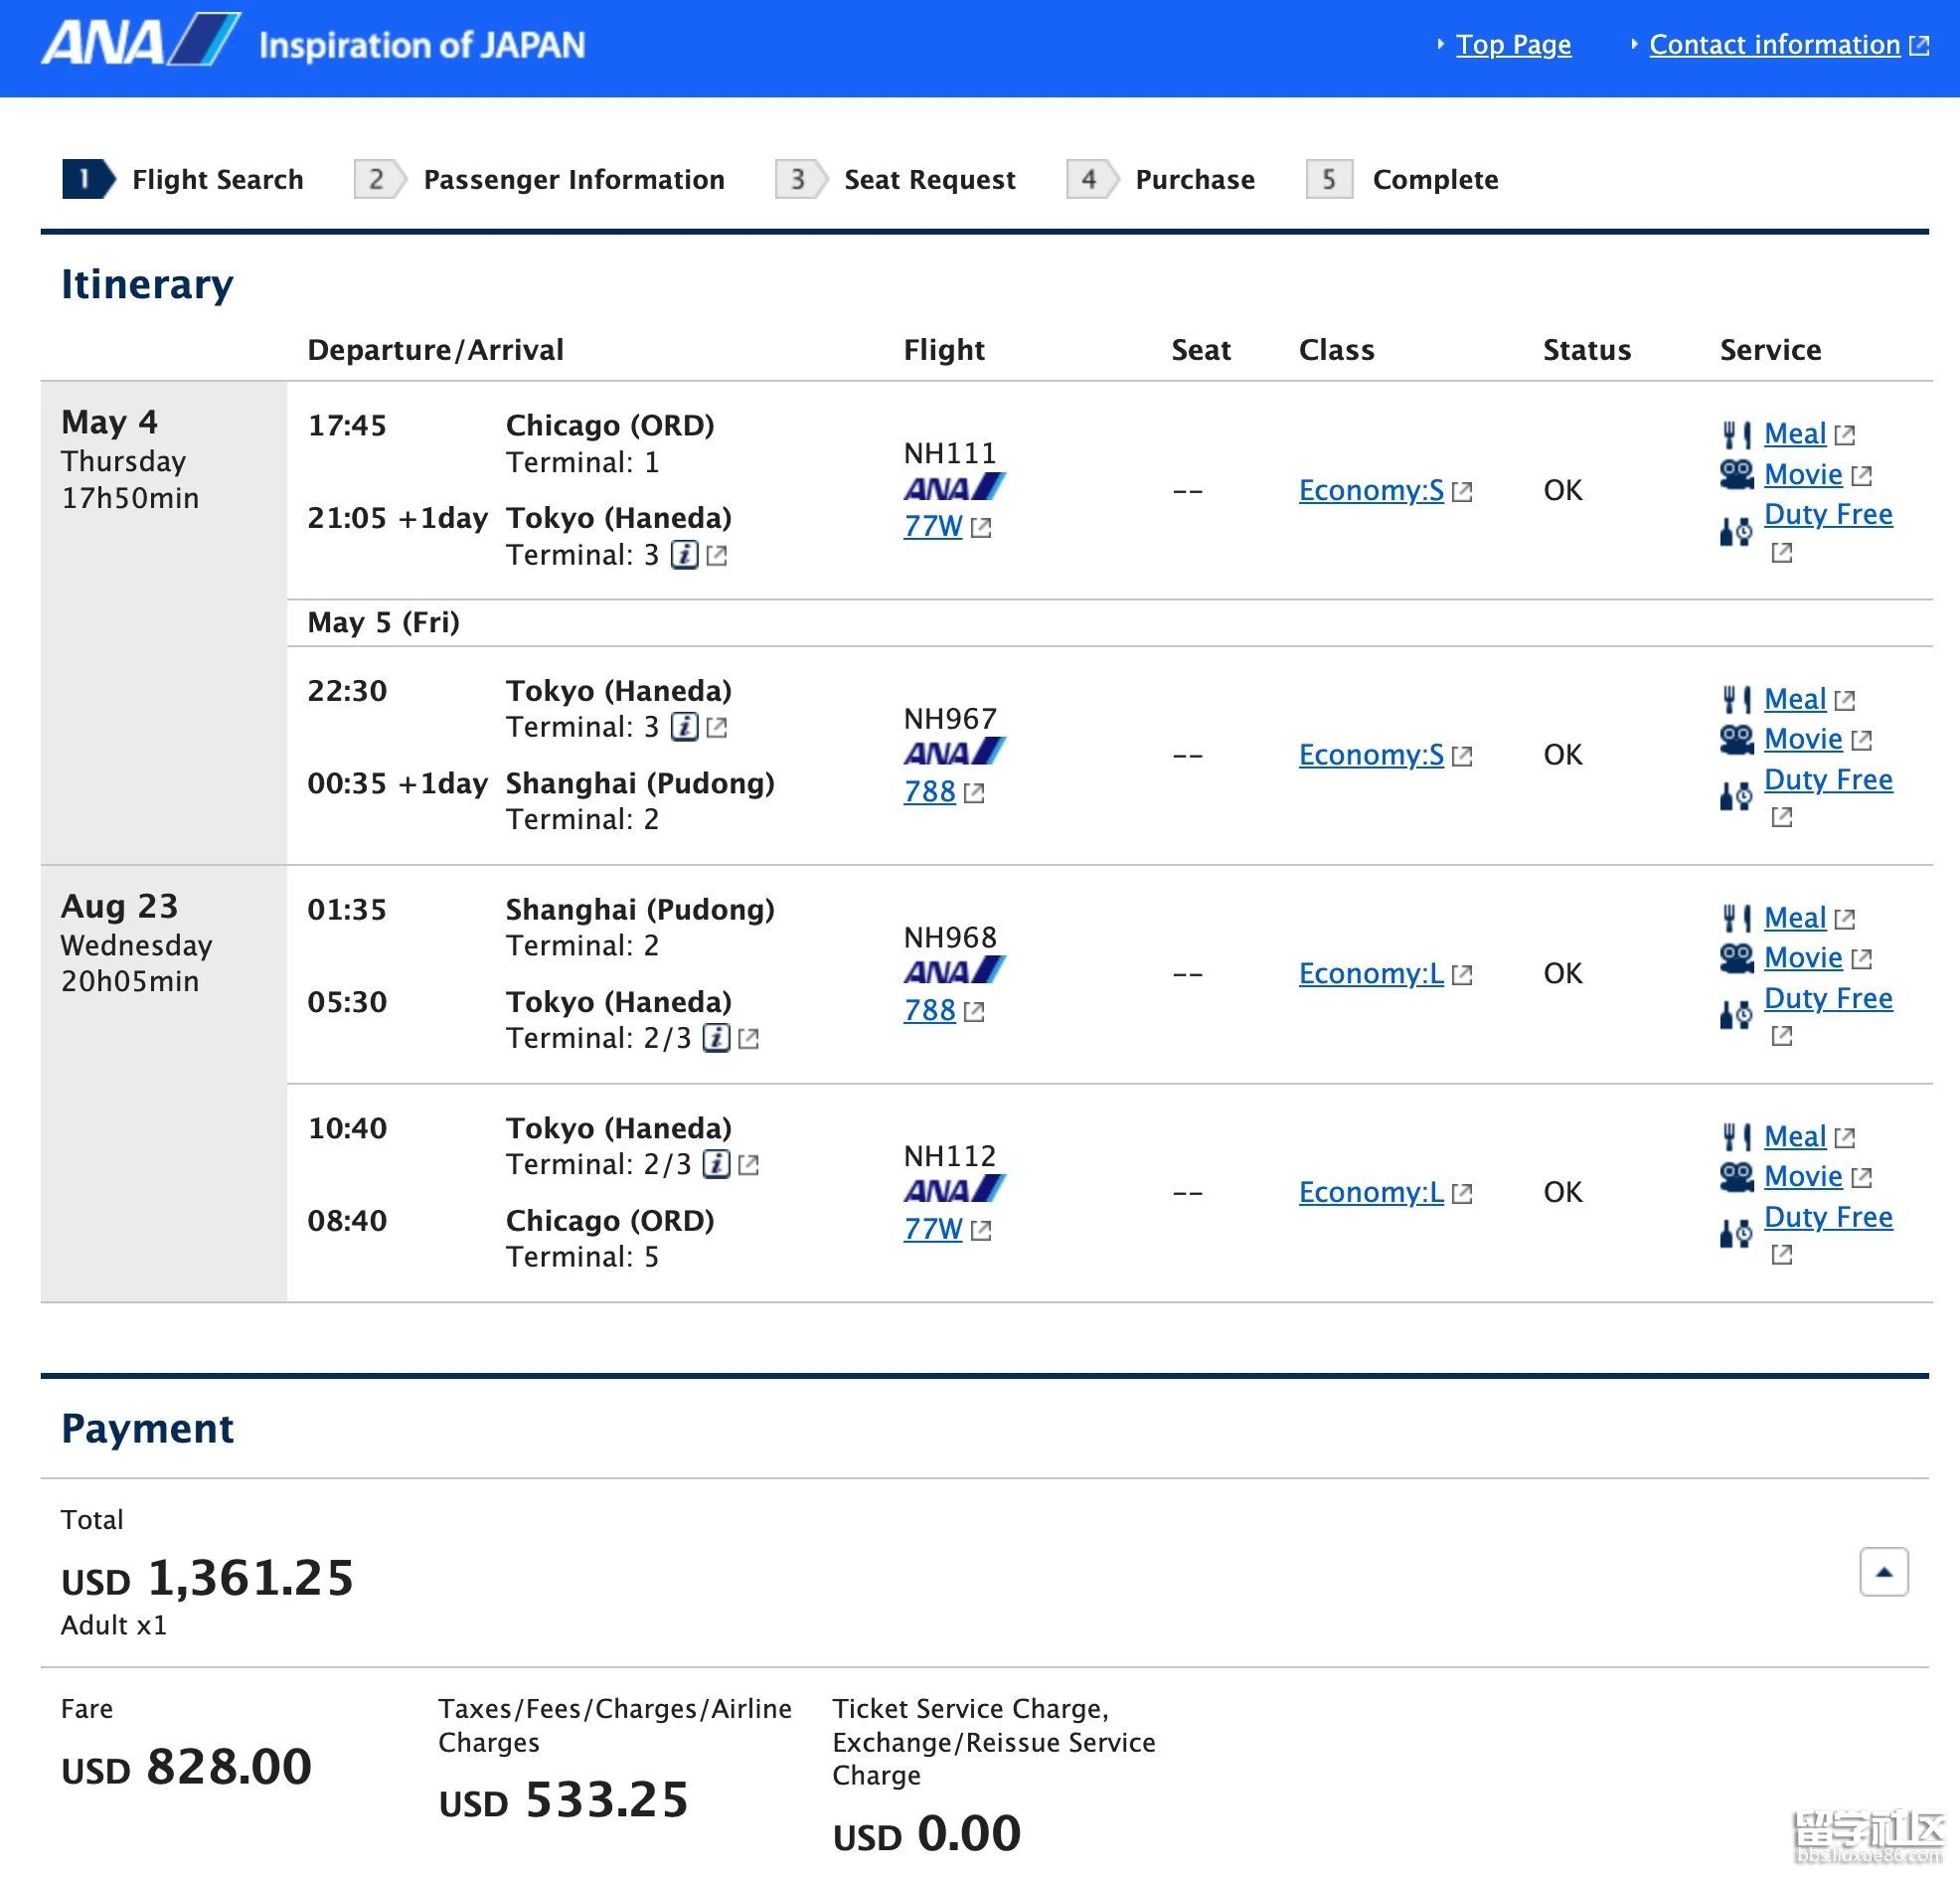
Task: Click terminal info icon for NH112 Haneda departure
Action: click(x=716, y=1164)
